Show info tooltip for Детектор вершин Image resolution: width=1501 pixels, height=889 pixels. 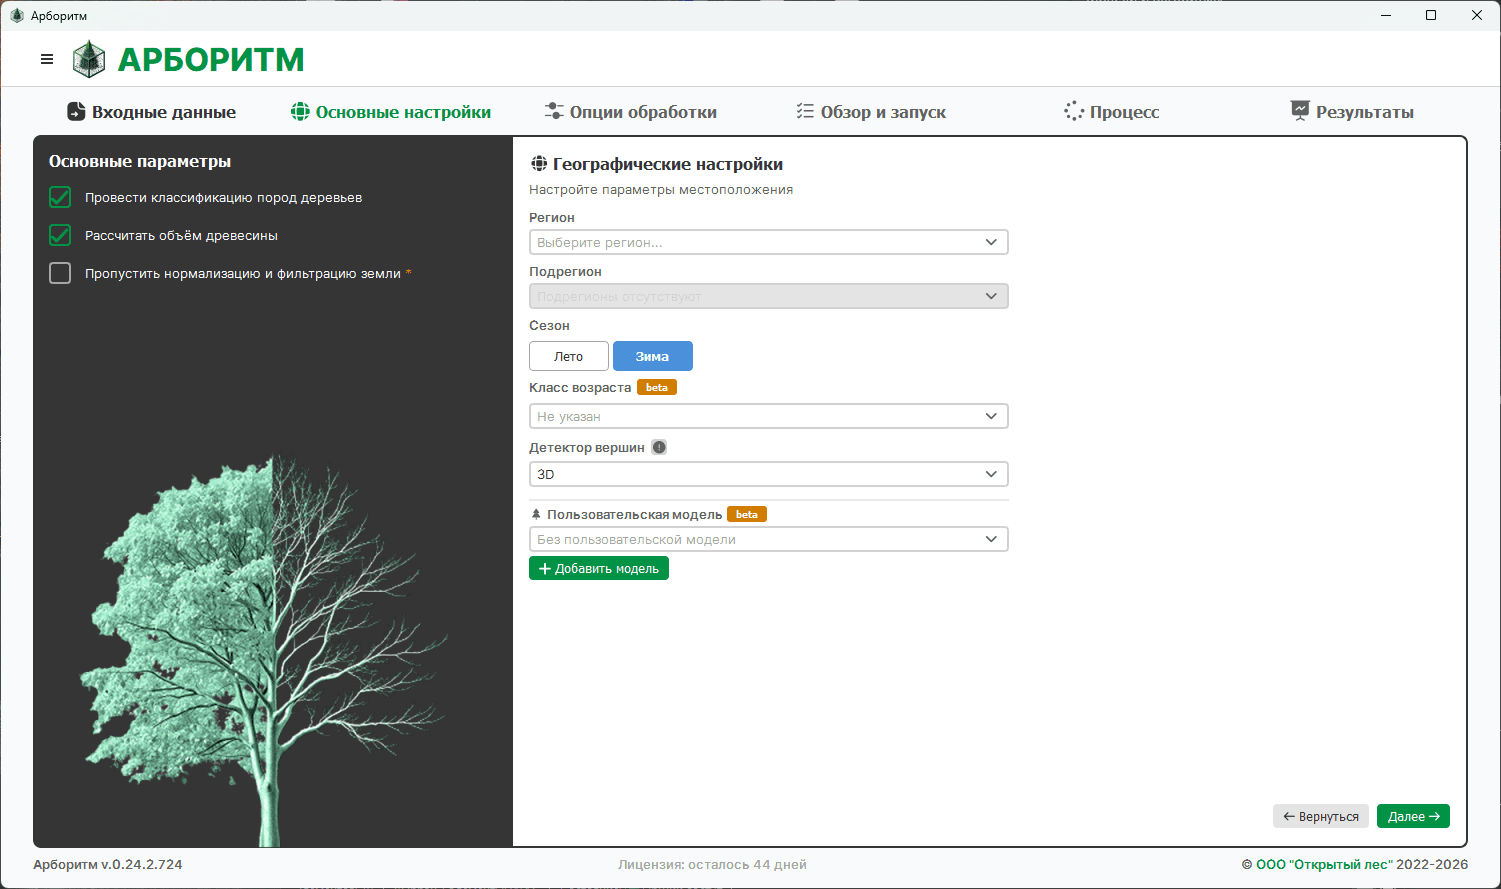click(659, 447)
